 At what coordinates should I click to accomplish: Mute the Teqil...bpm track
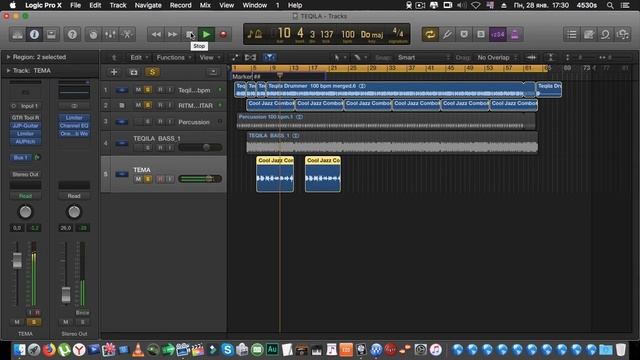point(138,90)
